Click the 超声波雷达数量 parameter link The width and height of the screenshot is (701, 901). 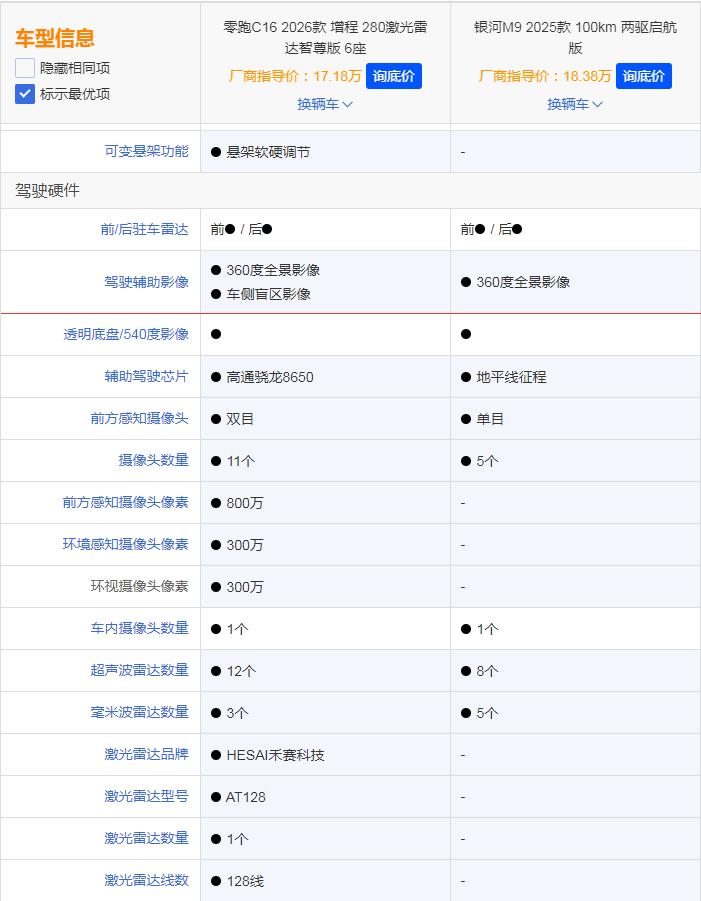click(139, 671)
